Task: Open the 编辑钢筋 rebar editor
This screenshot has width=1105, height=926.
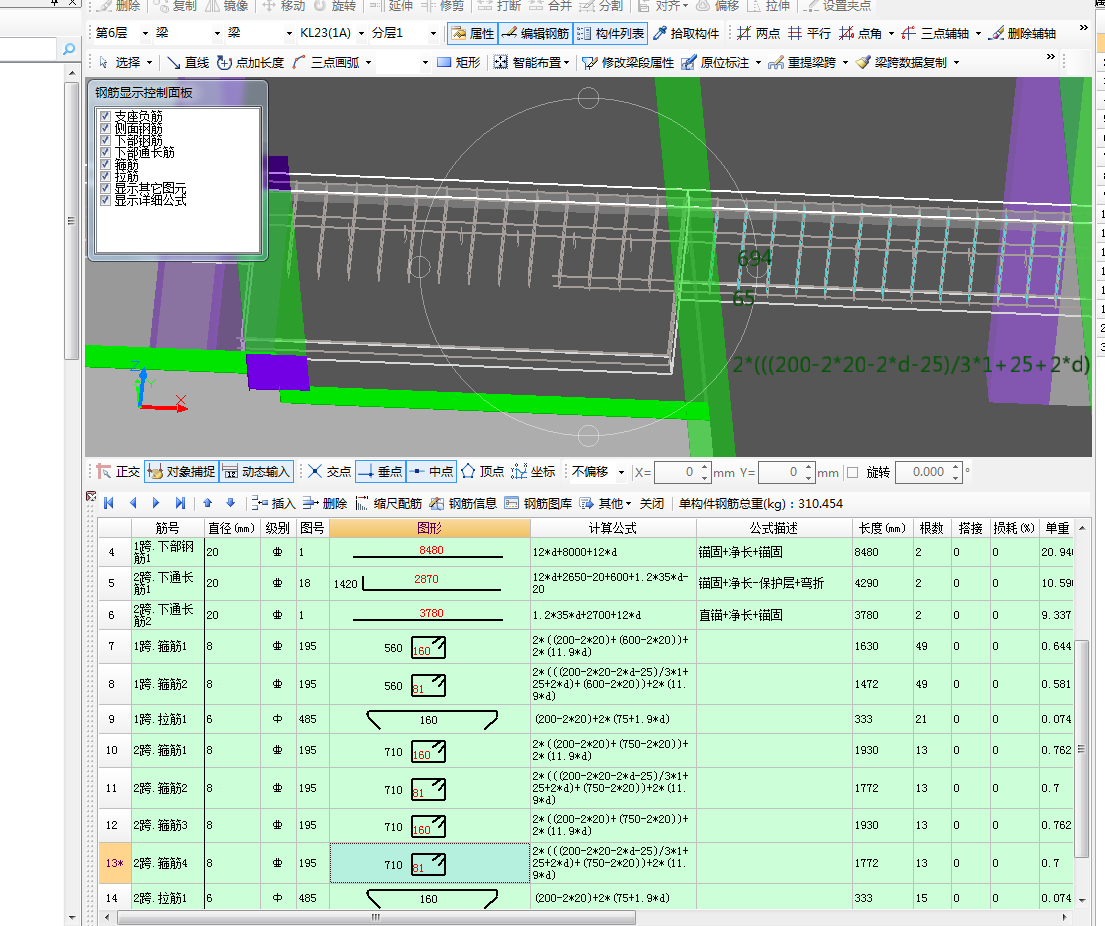Action: click(x=536, y=33)
